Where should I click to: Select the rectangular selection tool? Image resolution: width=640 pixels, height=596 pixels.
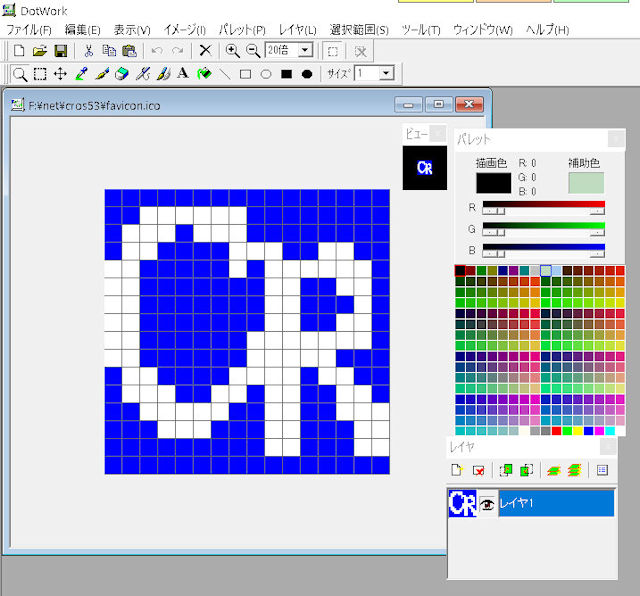[40, 74]
